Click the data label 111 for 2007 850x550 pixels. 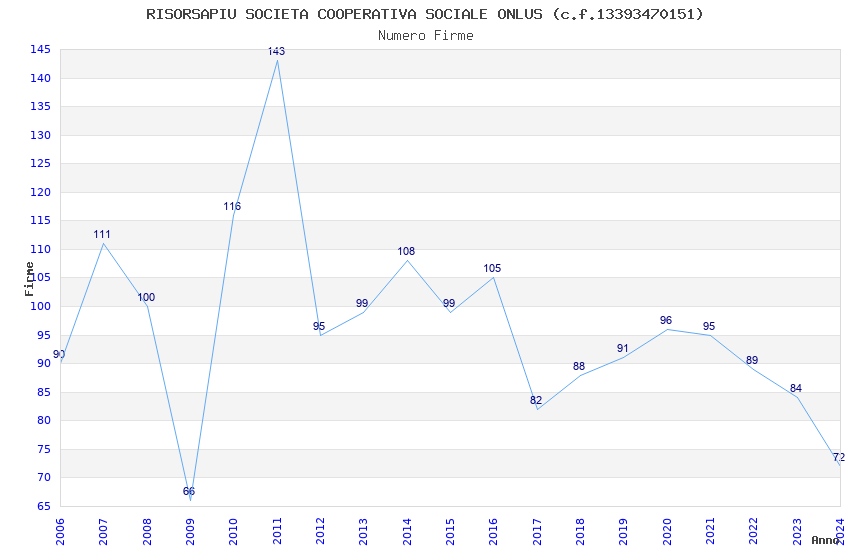click(102, 234)
